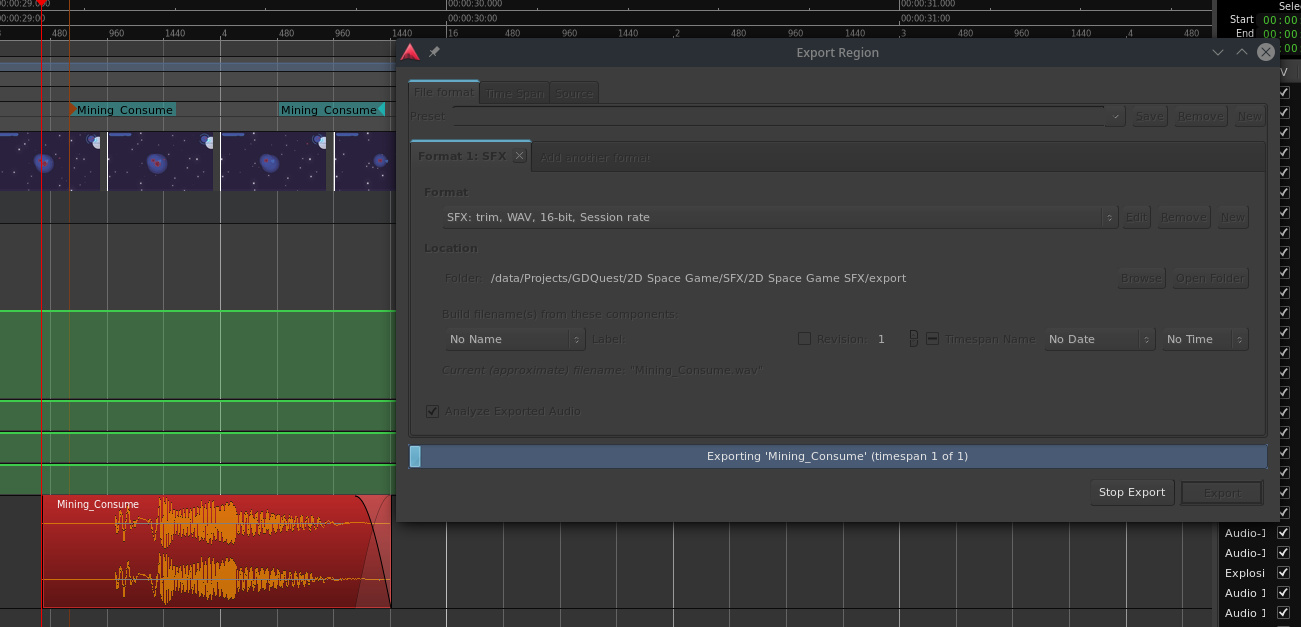This screenshot has width=1301, height=627.
Task: Click the export progress bar
Action: point(837,456)
